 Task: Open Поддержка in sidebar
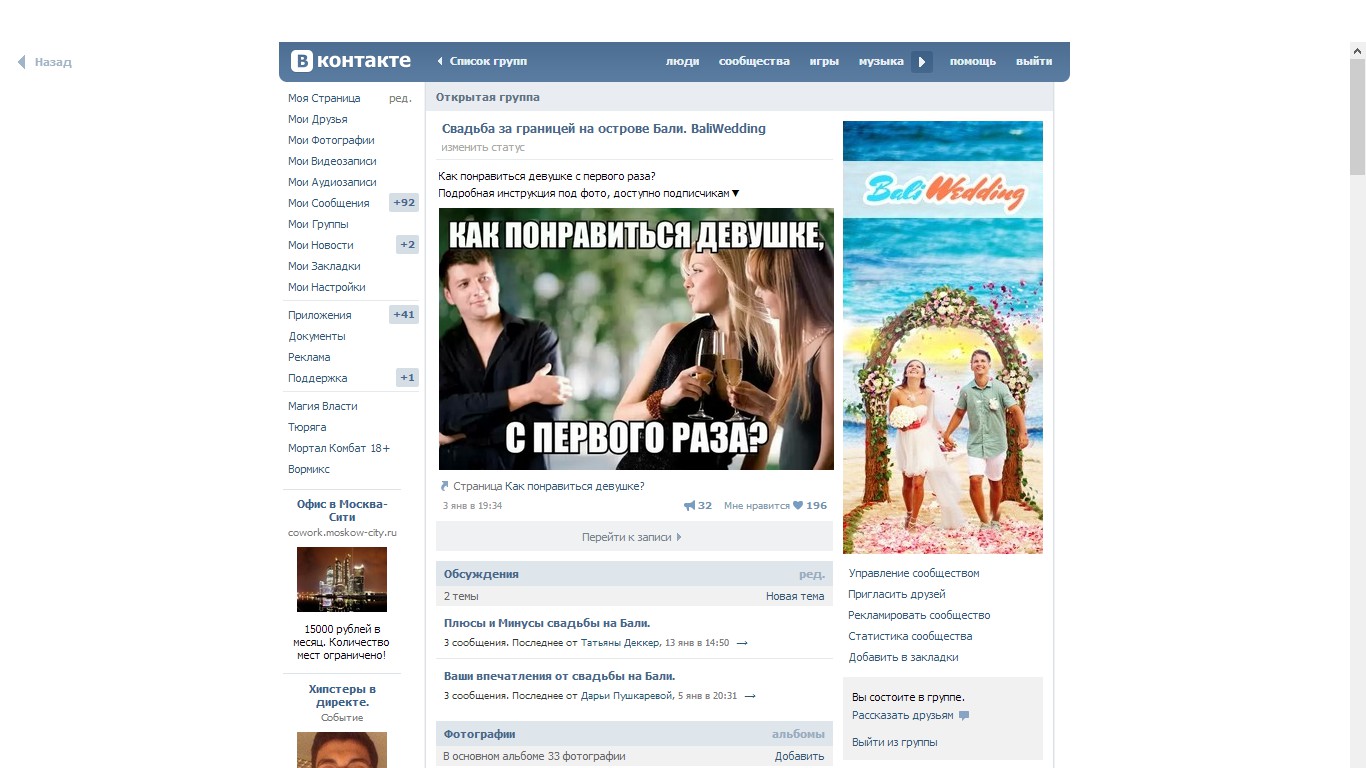click(x=318, y=378)
